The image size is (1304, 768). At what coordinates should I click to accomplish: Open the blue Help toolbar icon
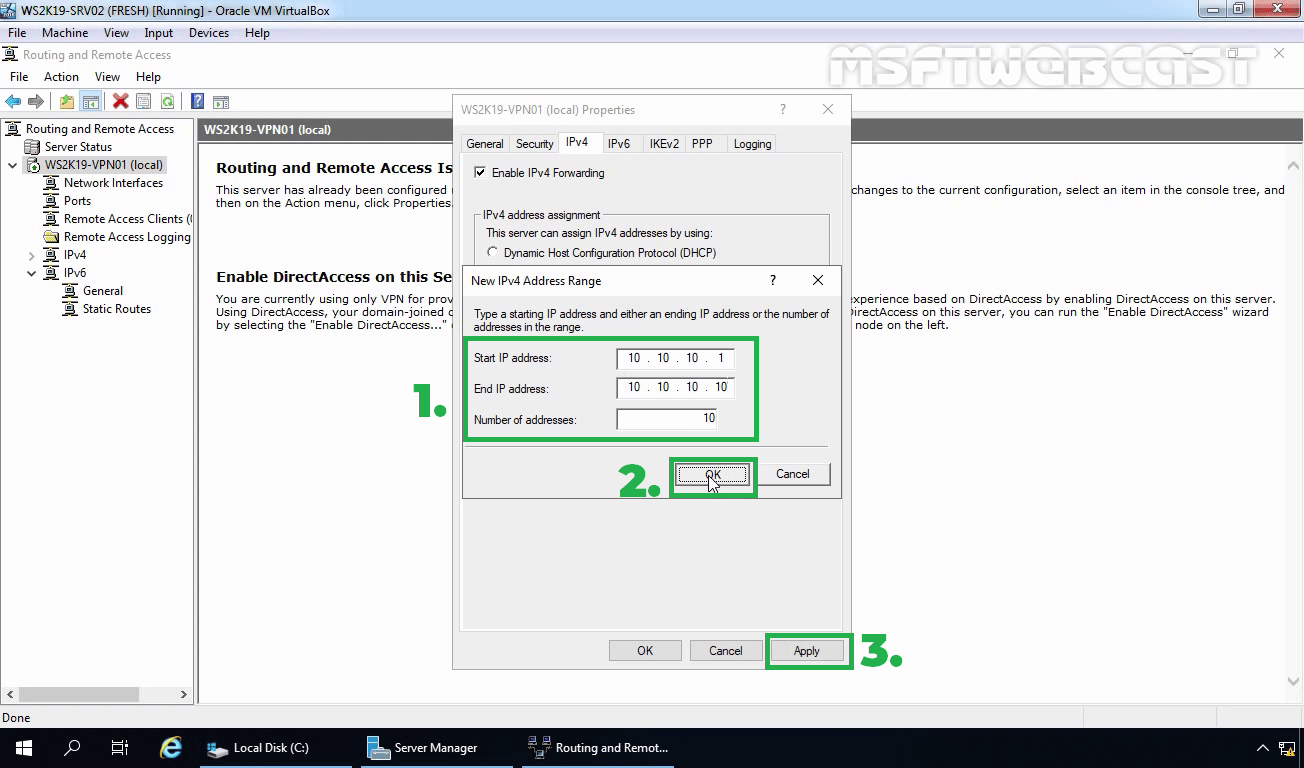[198, 101]
